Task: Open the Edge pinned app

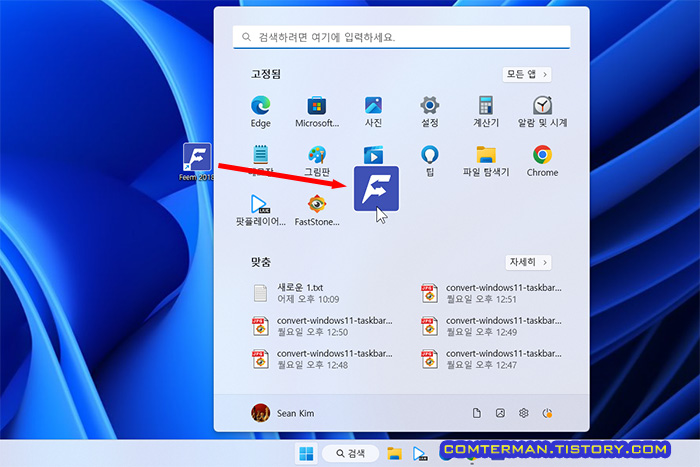Action: coord(260,112)
